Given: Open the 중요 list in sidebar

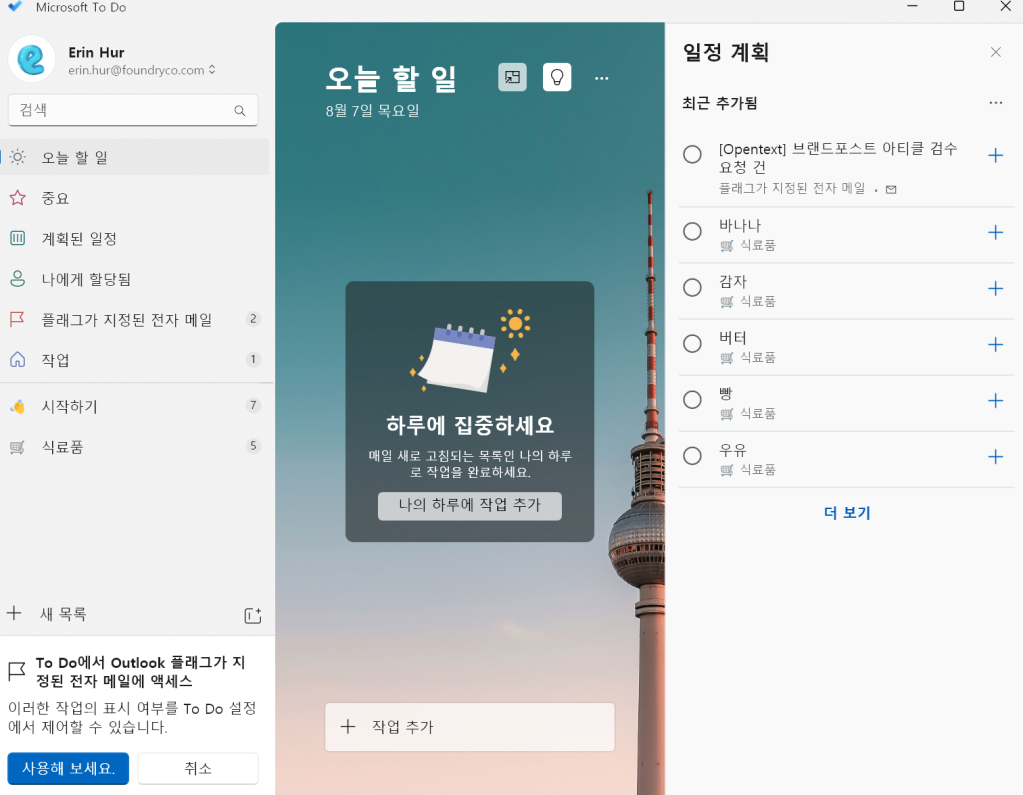Looking at the screenshot, I should [x=56, y=198].
